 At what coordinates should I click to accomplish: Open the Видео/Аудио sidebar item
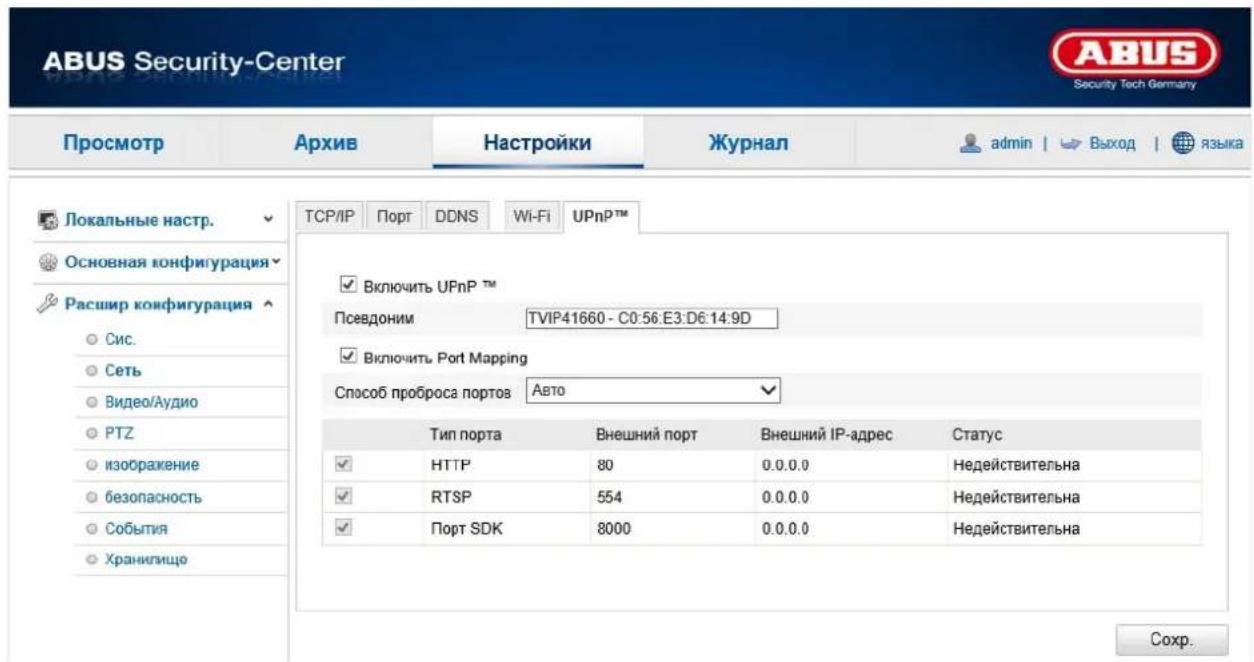tap(152, 402)
